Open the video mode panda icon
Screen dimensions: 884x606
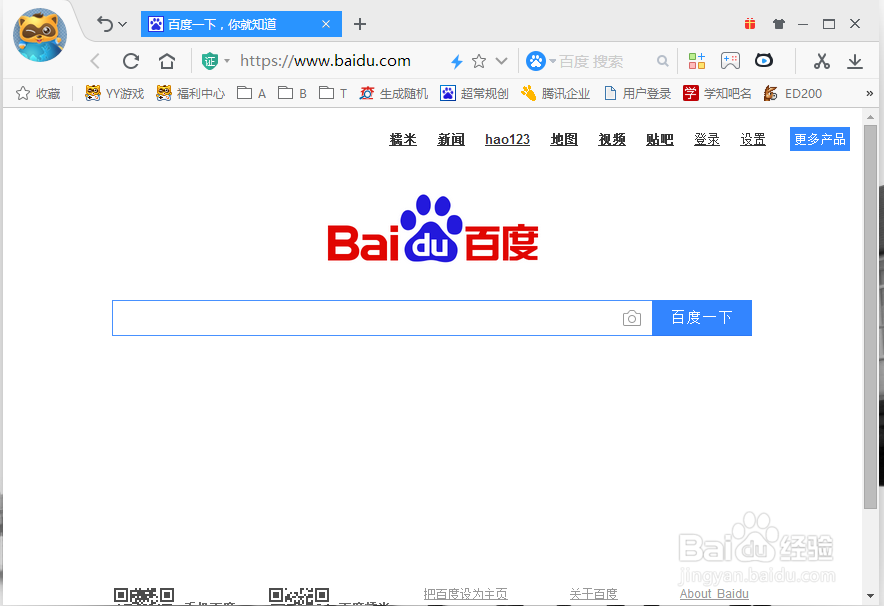click(764, 61)
